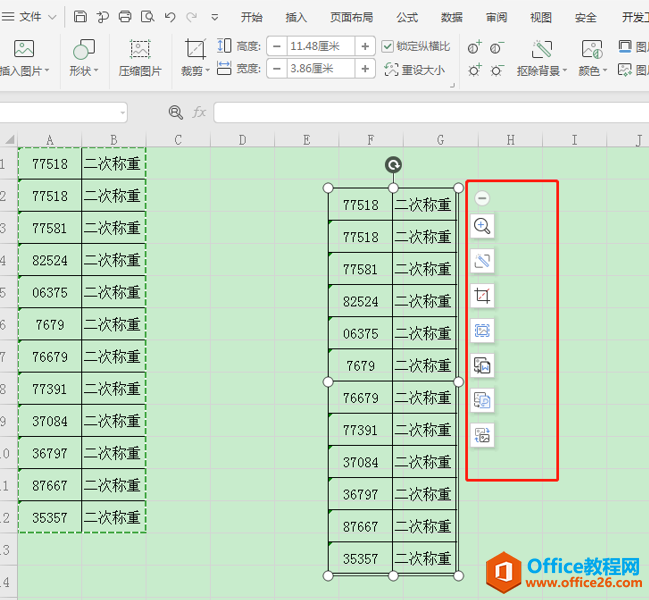Decrease contrast with top-right minus icon
The width and height of the screenshot is (649, 600).
[x=497, y=48]
